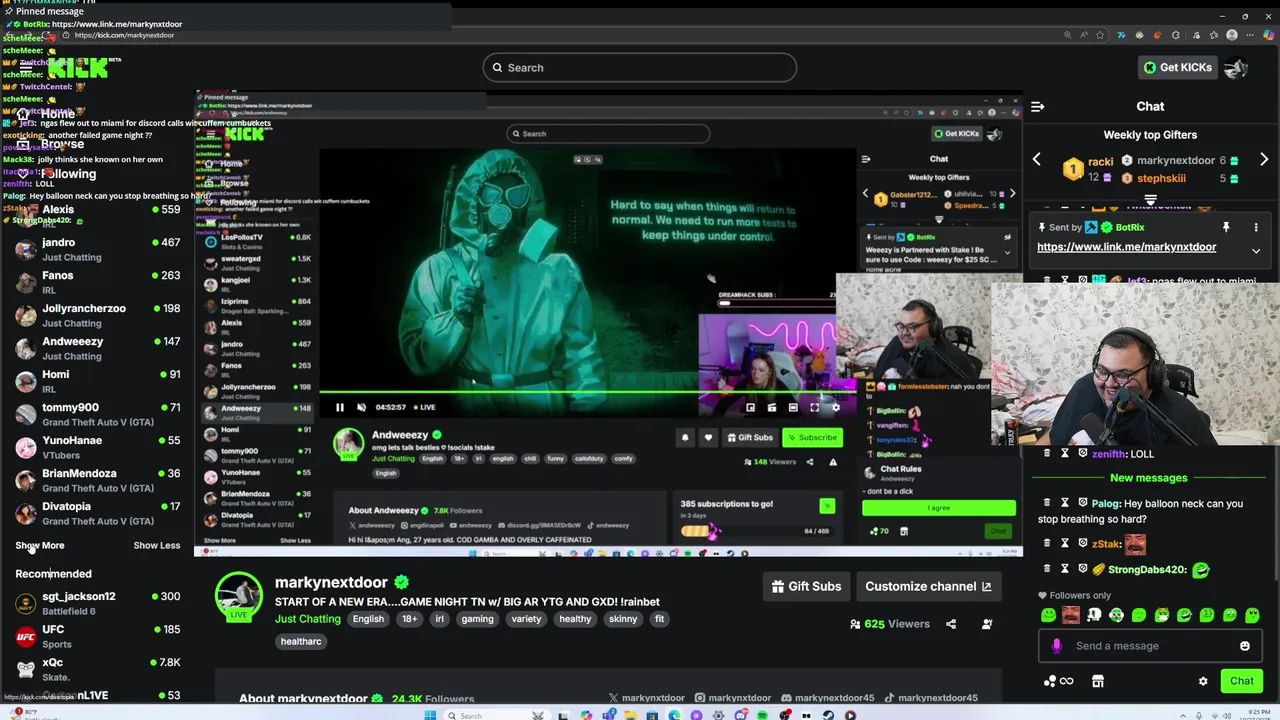Toggle the pin on the BotRix message

pos(1226,227)
